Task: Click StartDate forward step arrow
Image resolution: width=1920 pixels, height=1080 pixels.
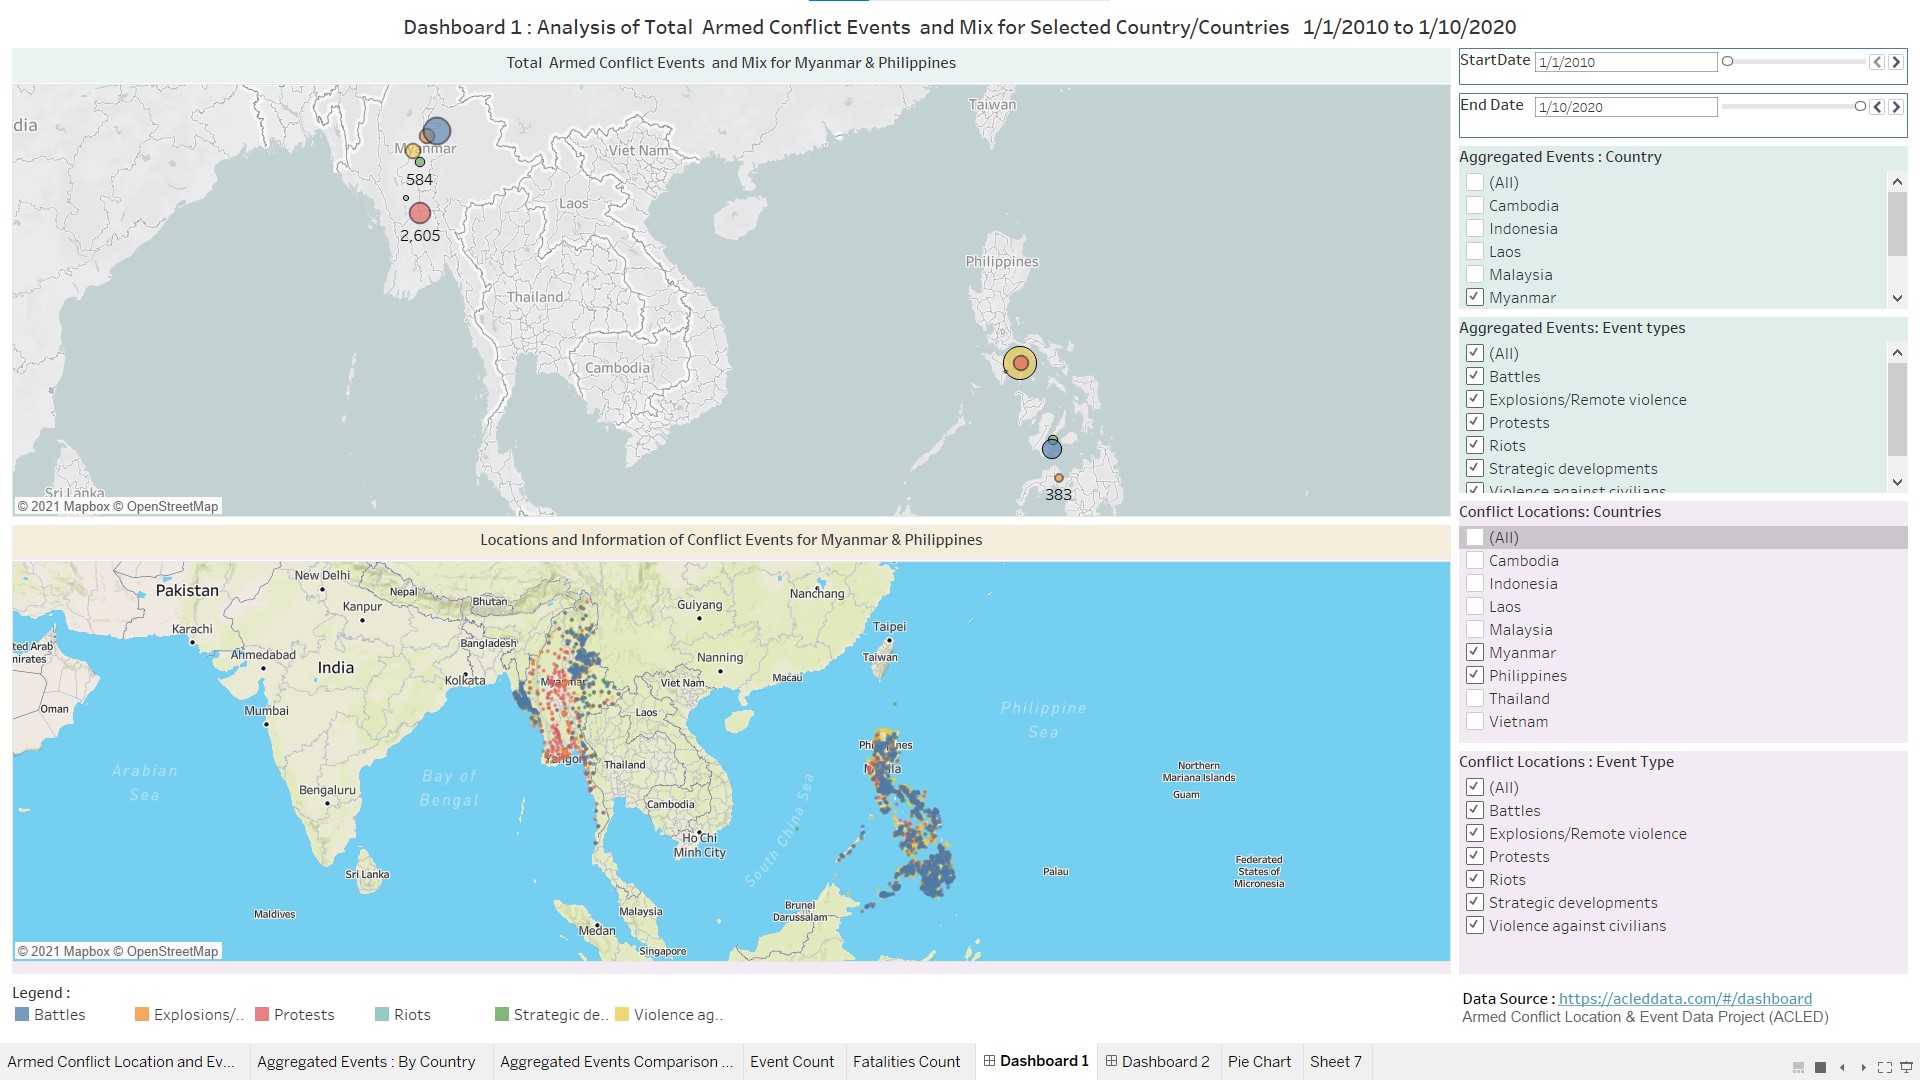Action: tap(1895, 62)
